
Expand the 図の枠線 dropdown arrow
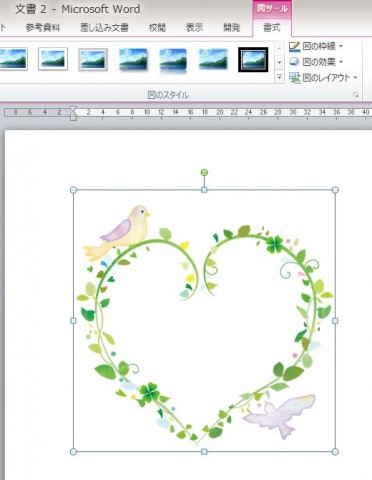pyautogui.click(x=341, y=46)
